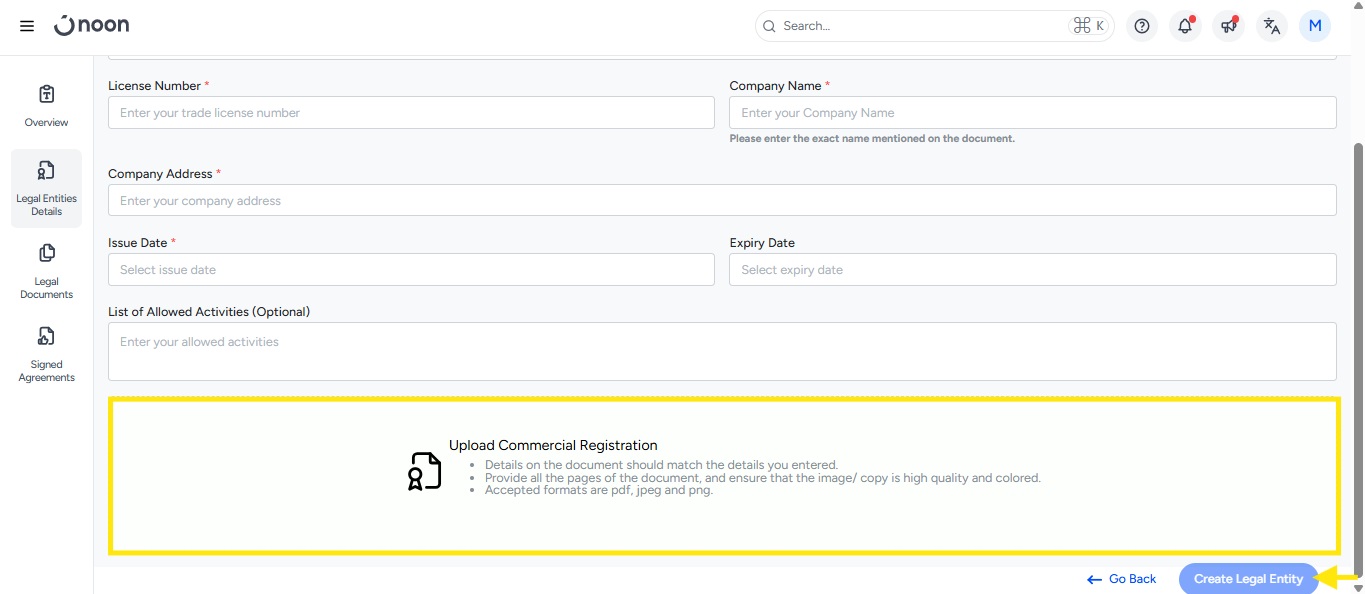Click the Go Back link
Viewport: 1365px width, 594px height.
(1122, 579)
